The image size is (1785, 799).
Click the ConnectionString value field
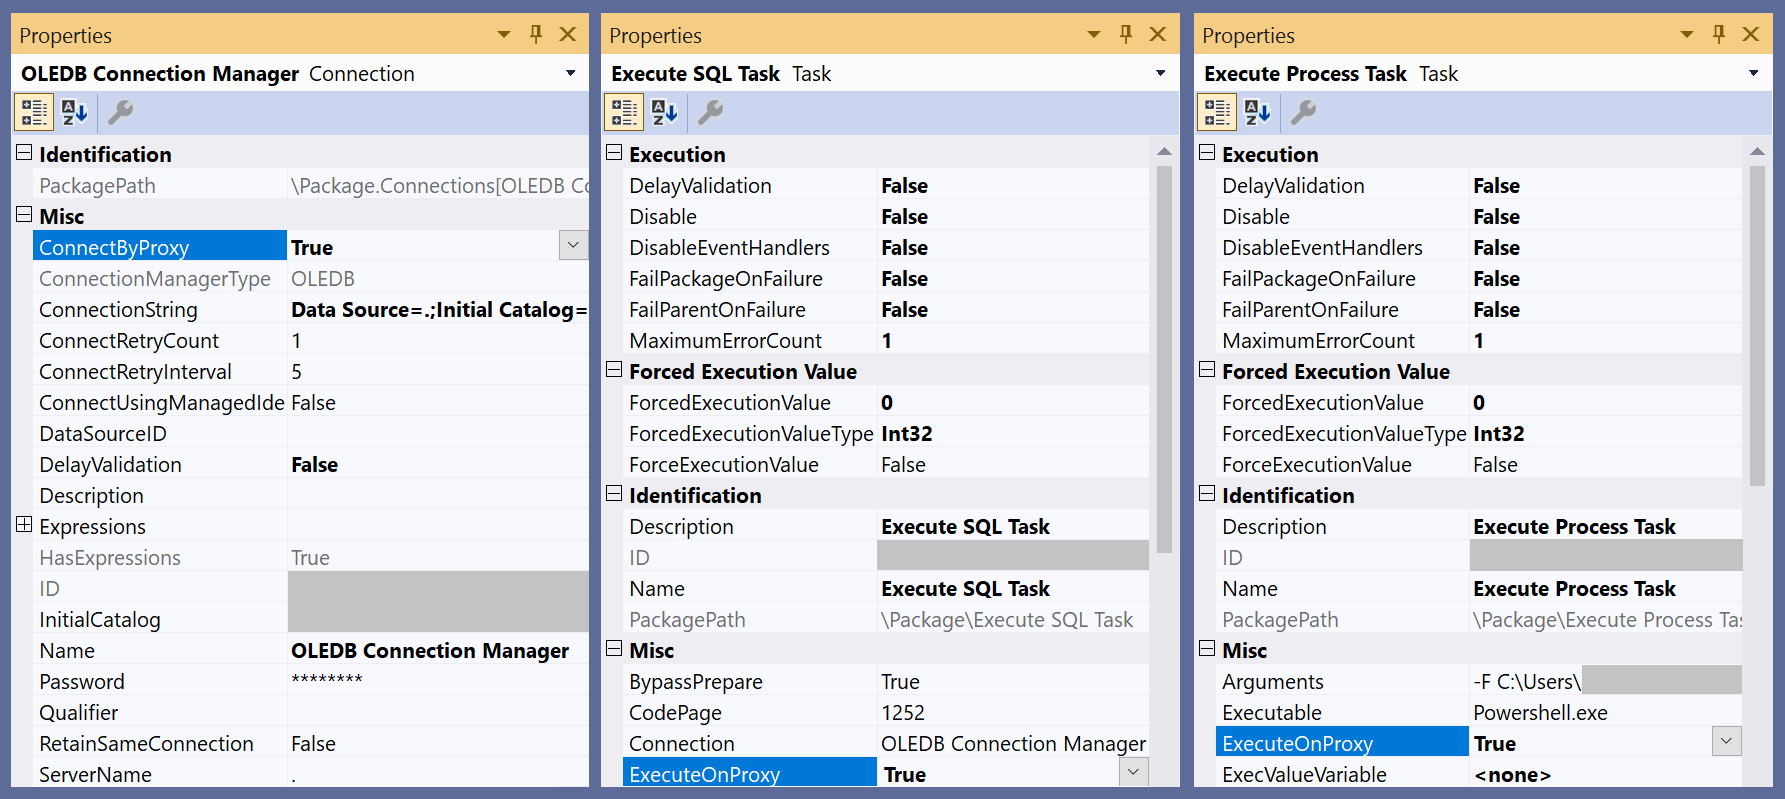click(x=438, y=310)
